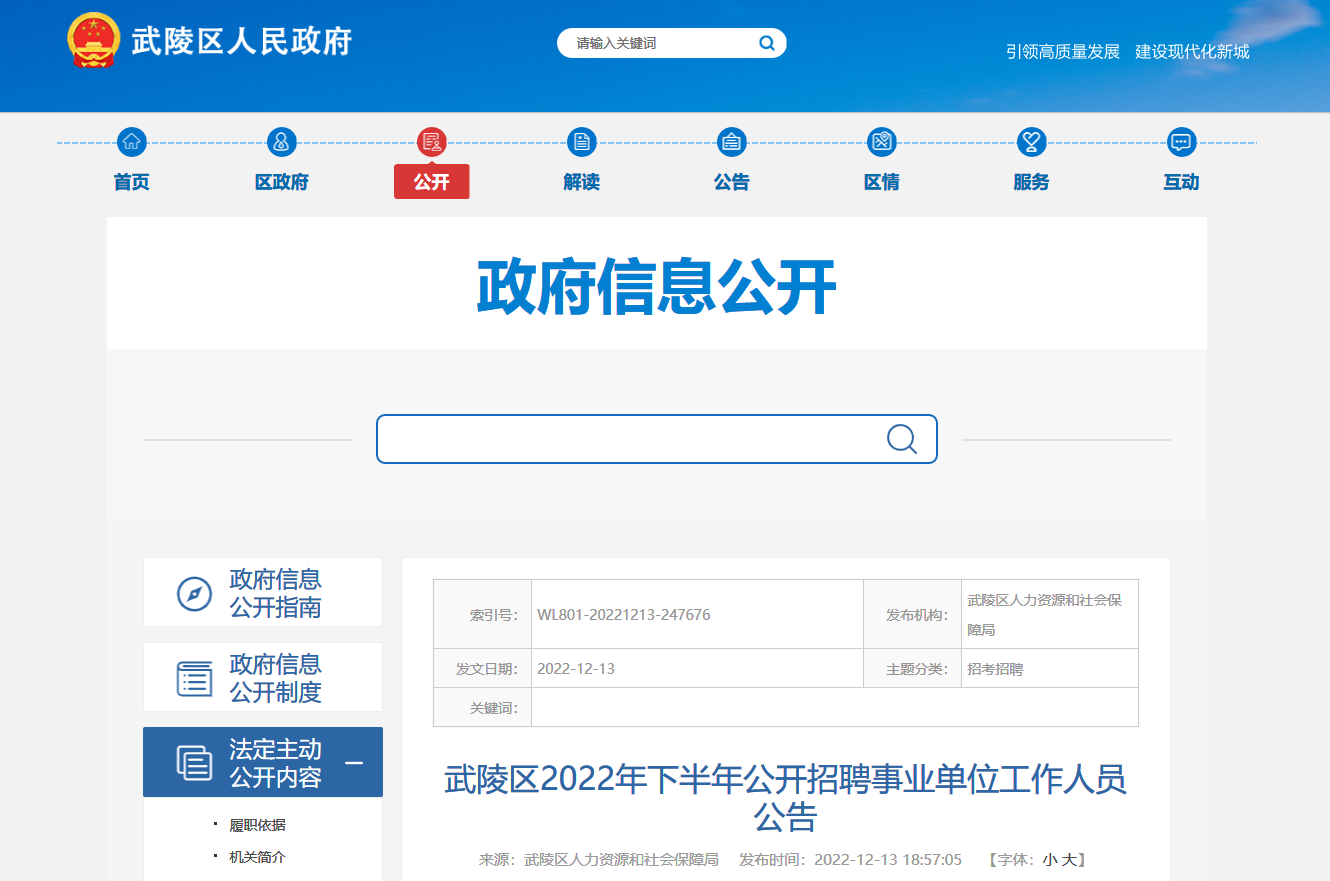Click the 区情 map icon
1330x881 pixels.
tap(881, 142)
